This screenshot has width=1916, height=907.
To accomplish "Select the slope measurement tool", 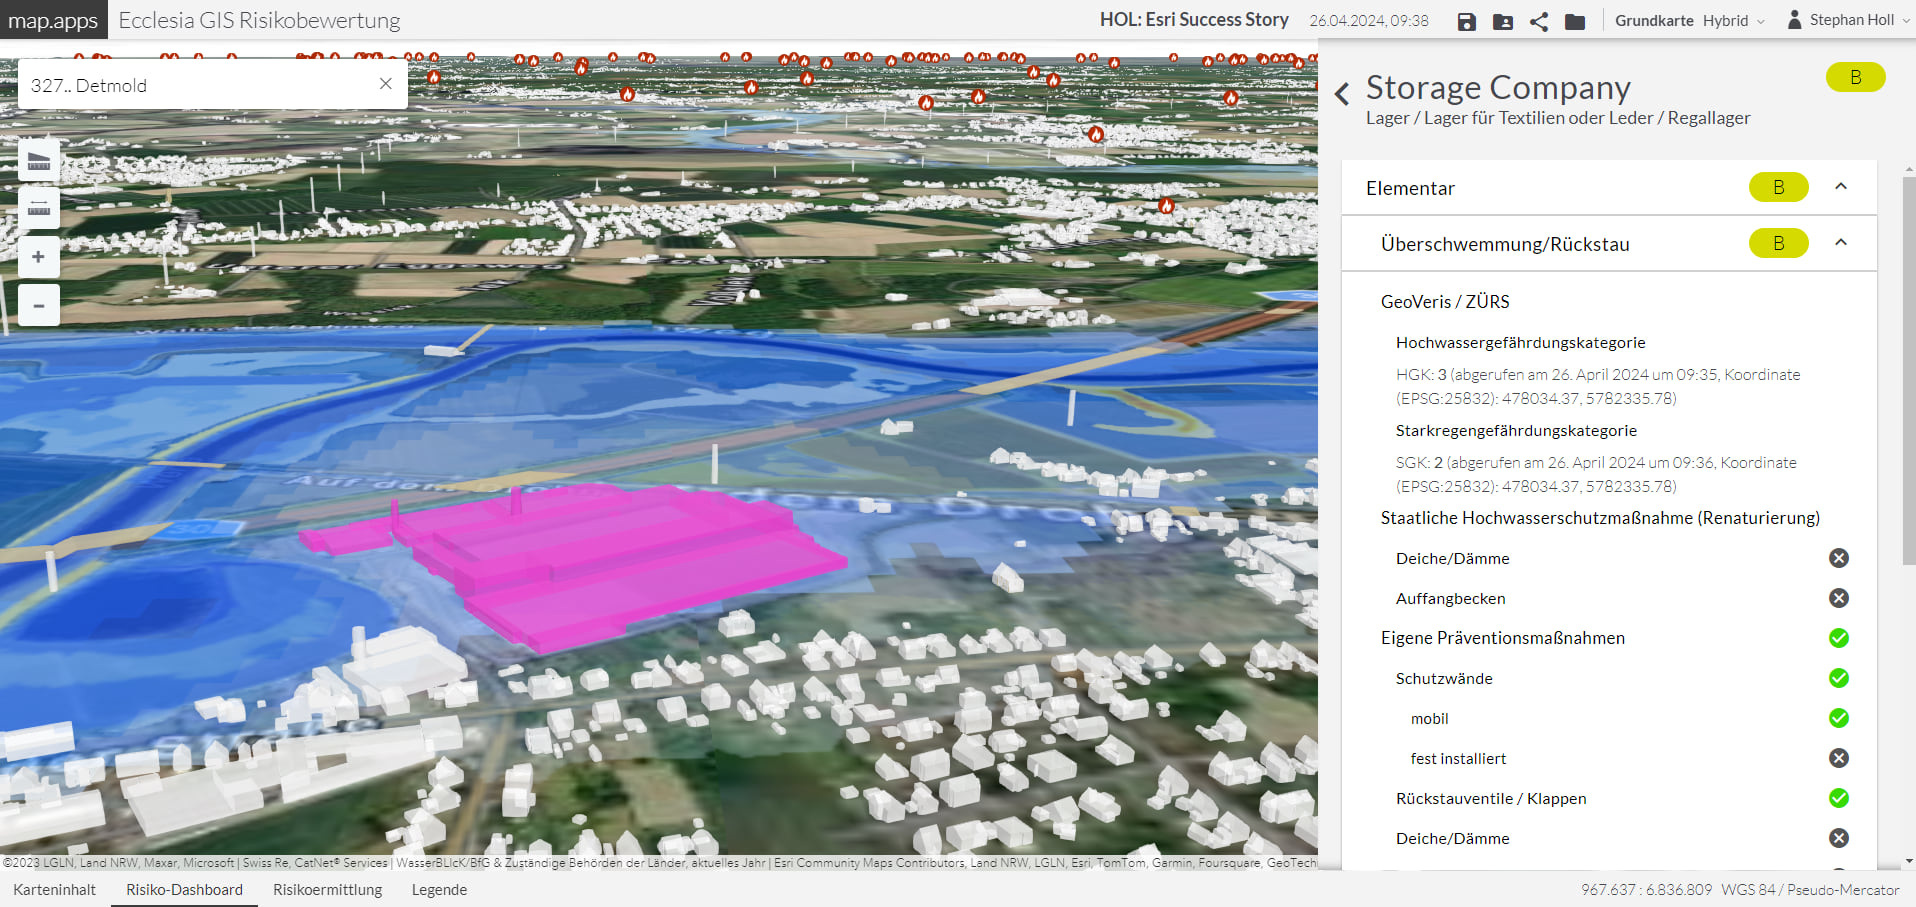I will 38,160.
